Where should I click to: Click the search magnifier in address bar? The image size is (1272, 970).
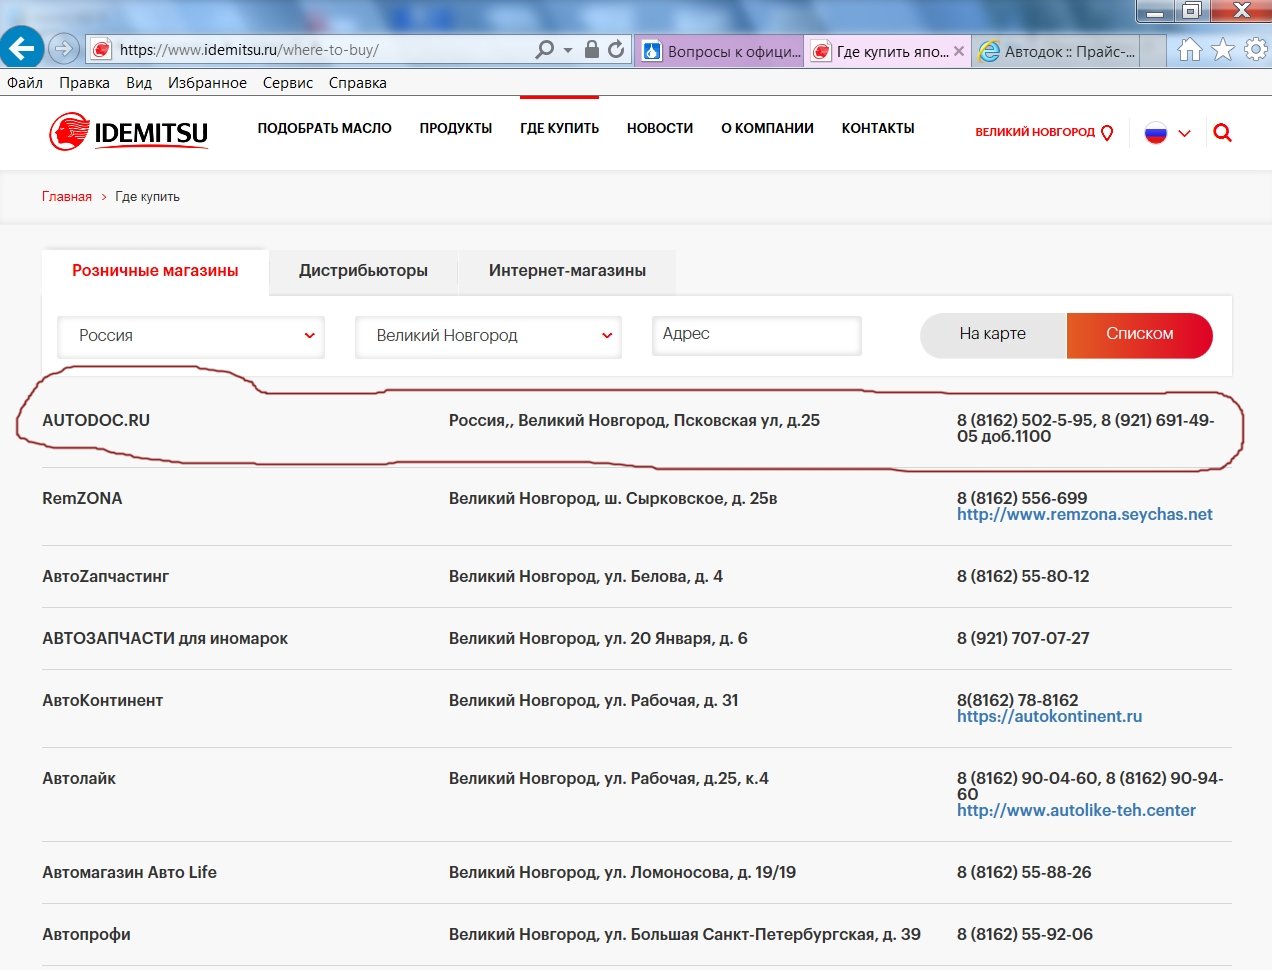tap(545, 49)
